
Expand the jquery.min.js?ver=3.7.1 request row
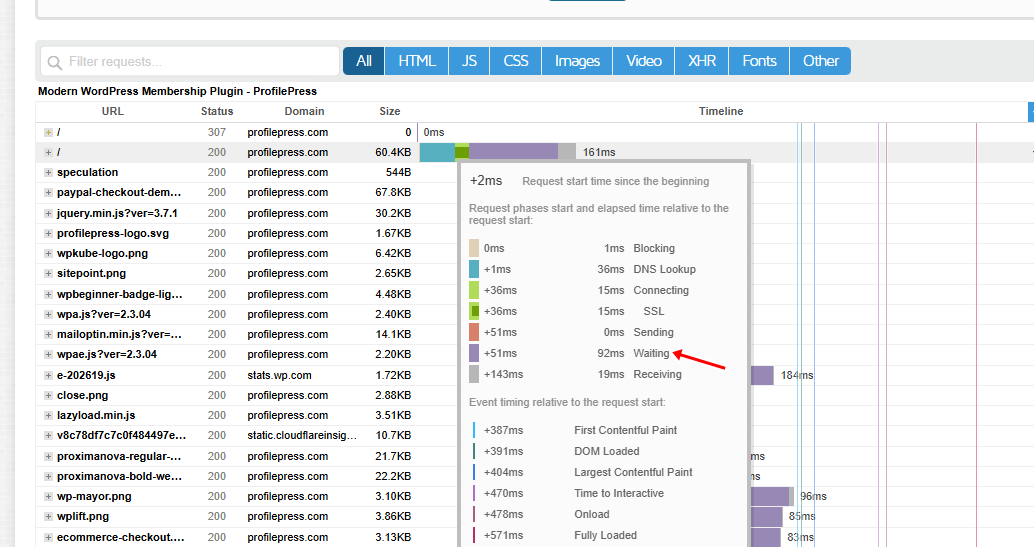click(x=48, y=213)
